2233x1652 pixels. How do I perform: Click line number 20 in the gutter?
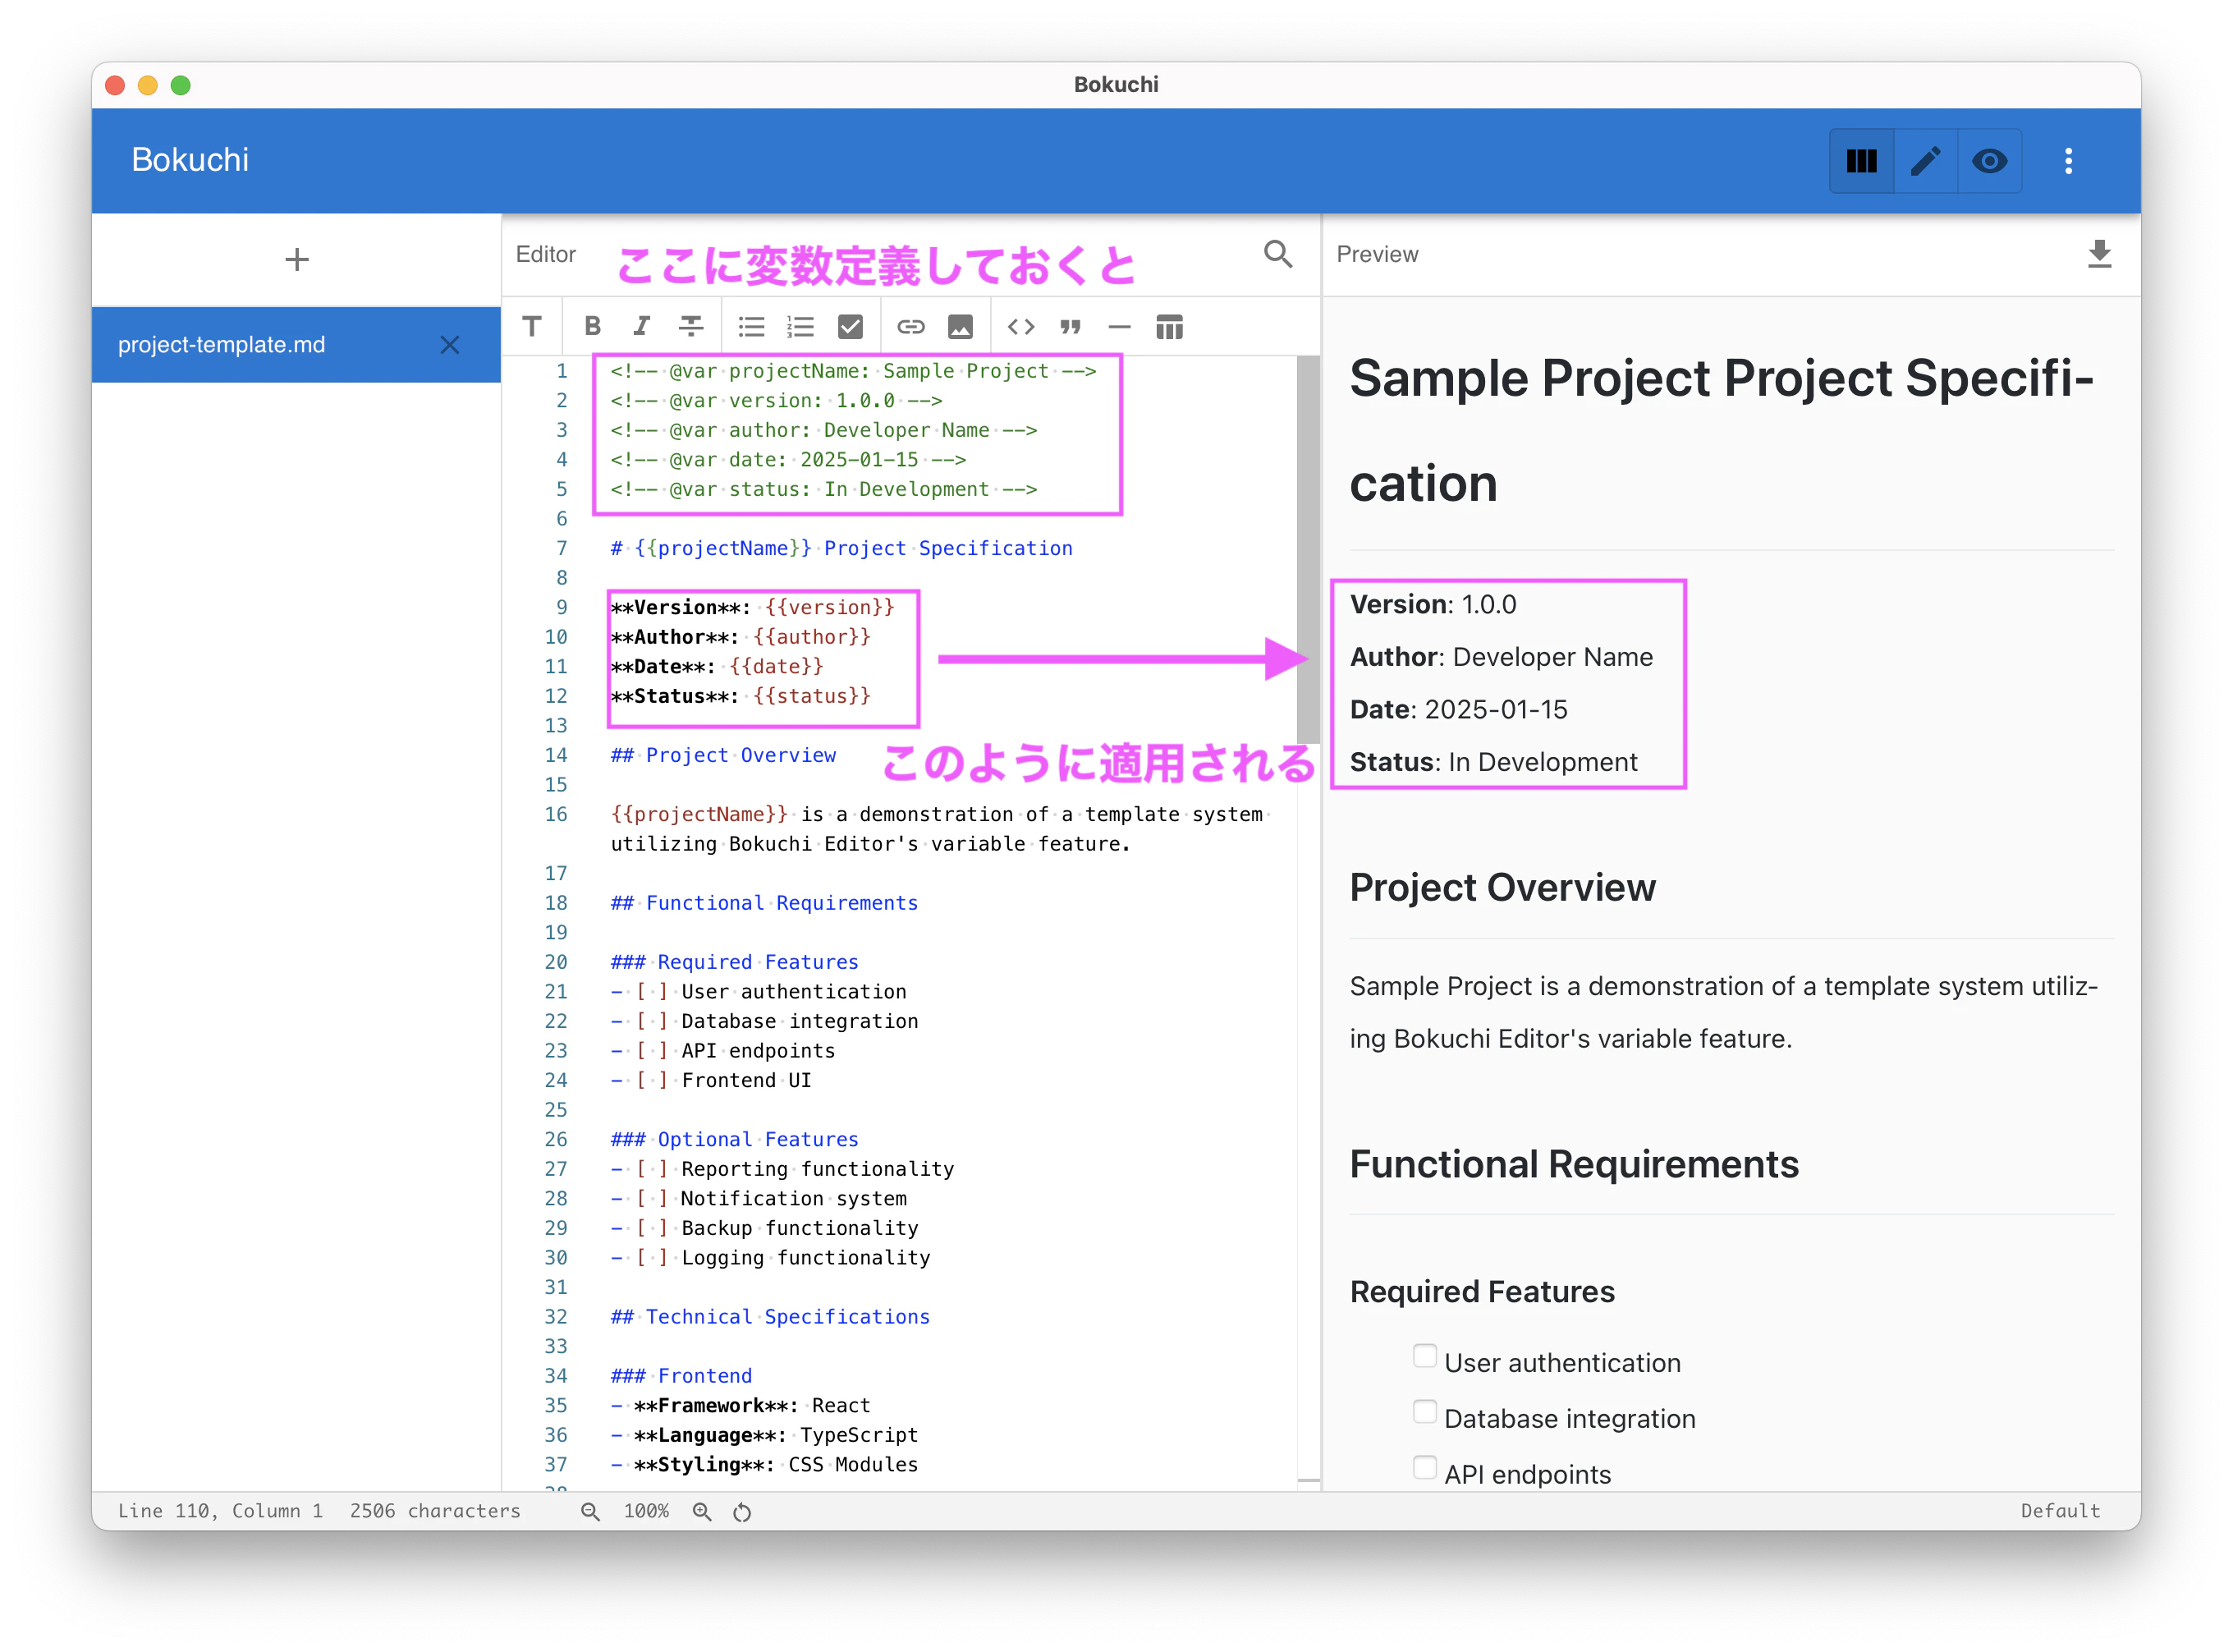coord(555,962)
